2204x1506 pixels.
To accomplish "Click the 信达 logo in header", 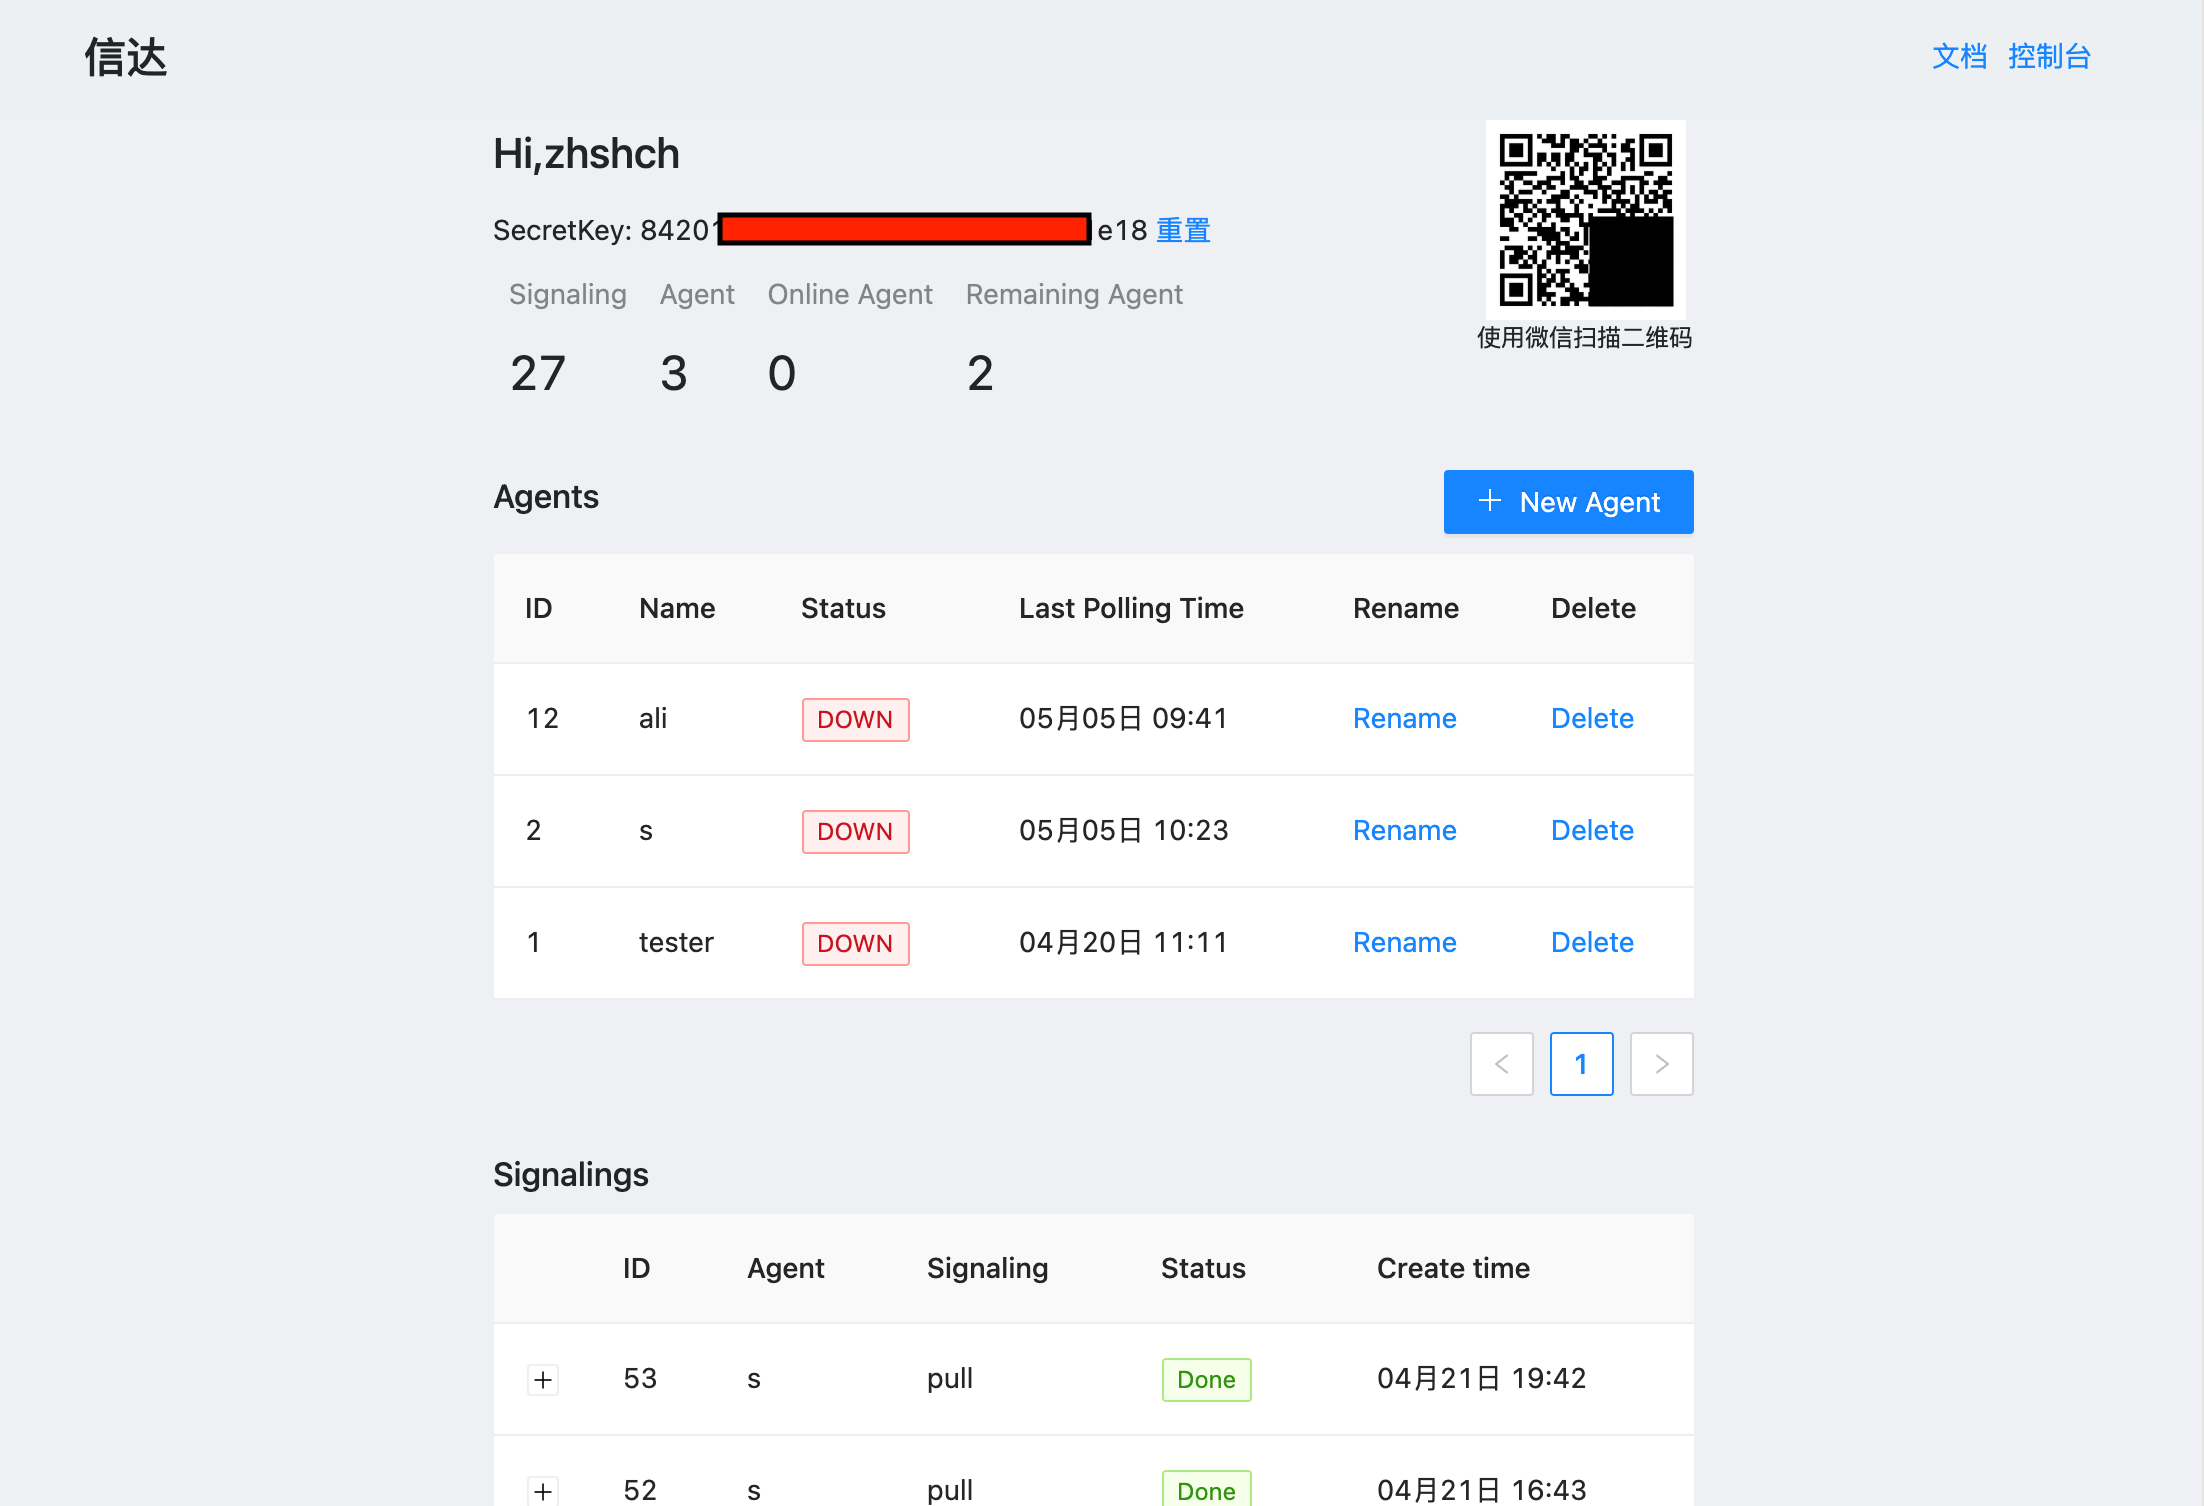I will pyautogui.click(x=125, y=57).
